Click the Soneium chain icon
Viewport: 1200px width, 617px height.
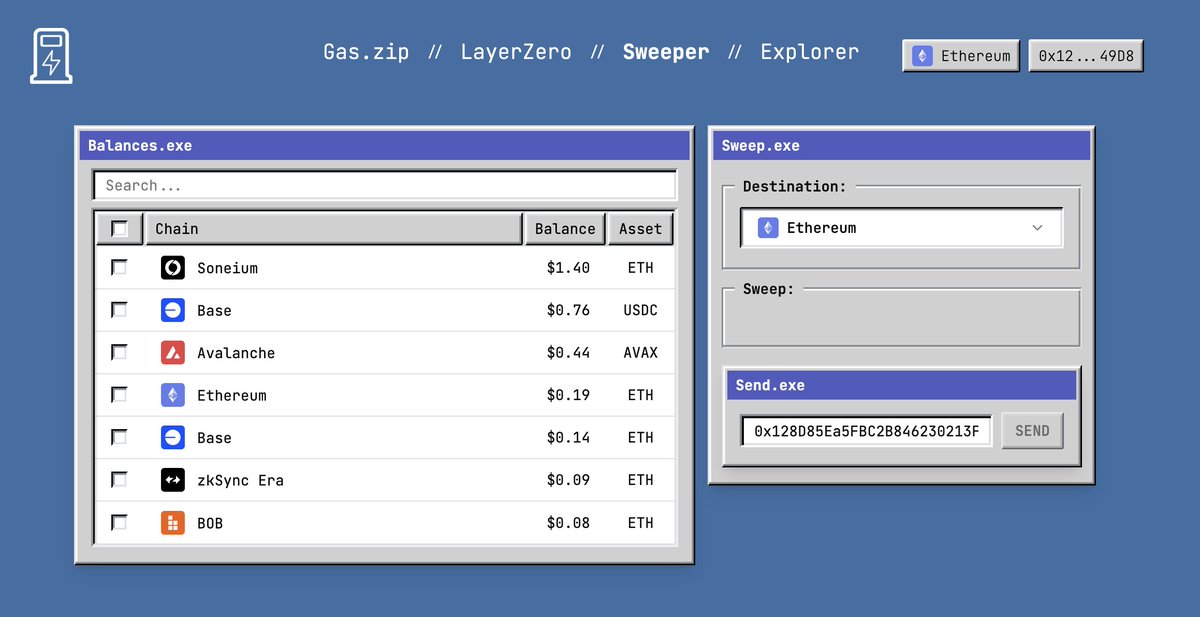pos(173,268)
